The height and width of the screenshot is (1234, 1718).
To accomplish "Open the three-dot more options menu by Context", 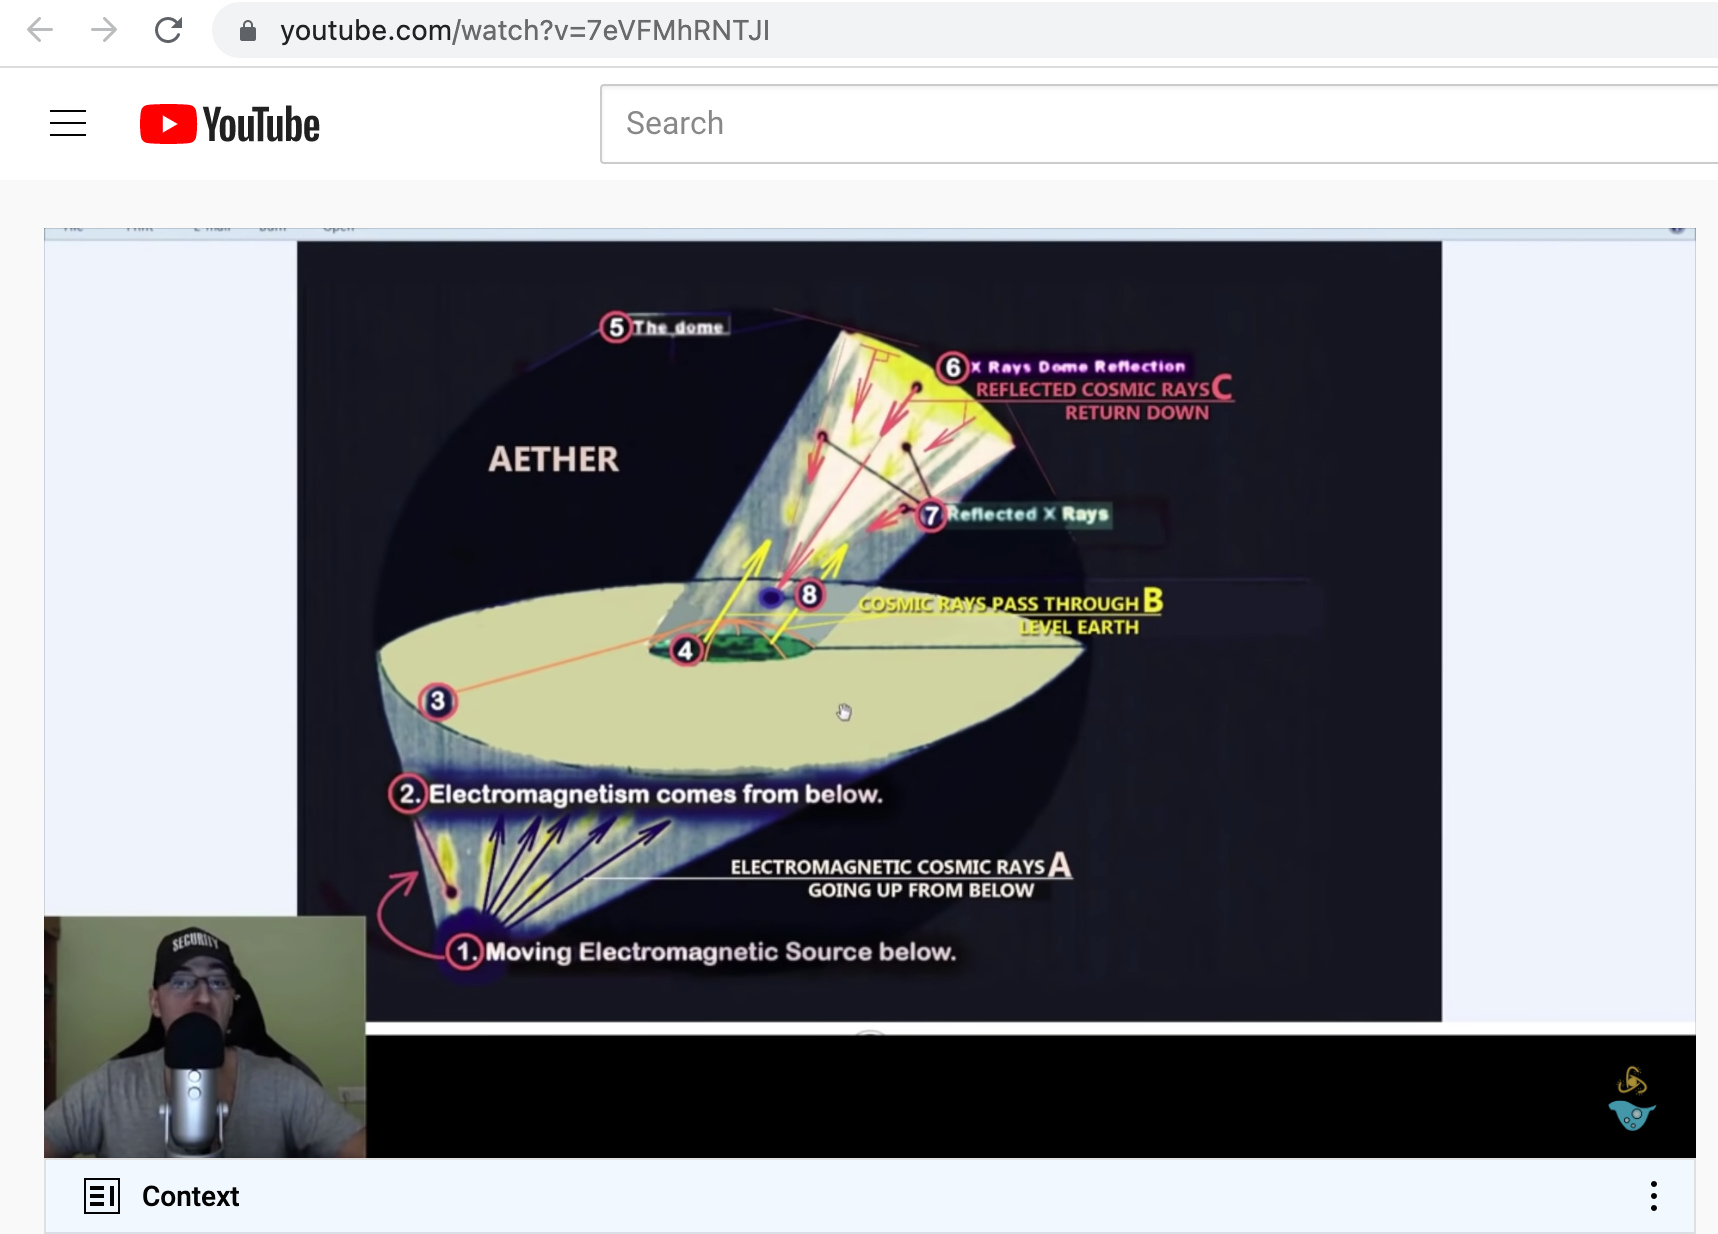I will pos(1654,1196).
